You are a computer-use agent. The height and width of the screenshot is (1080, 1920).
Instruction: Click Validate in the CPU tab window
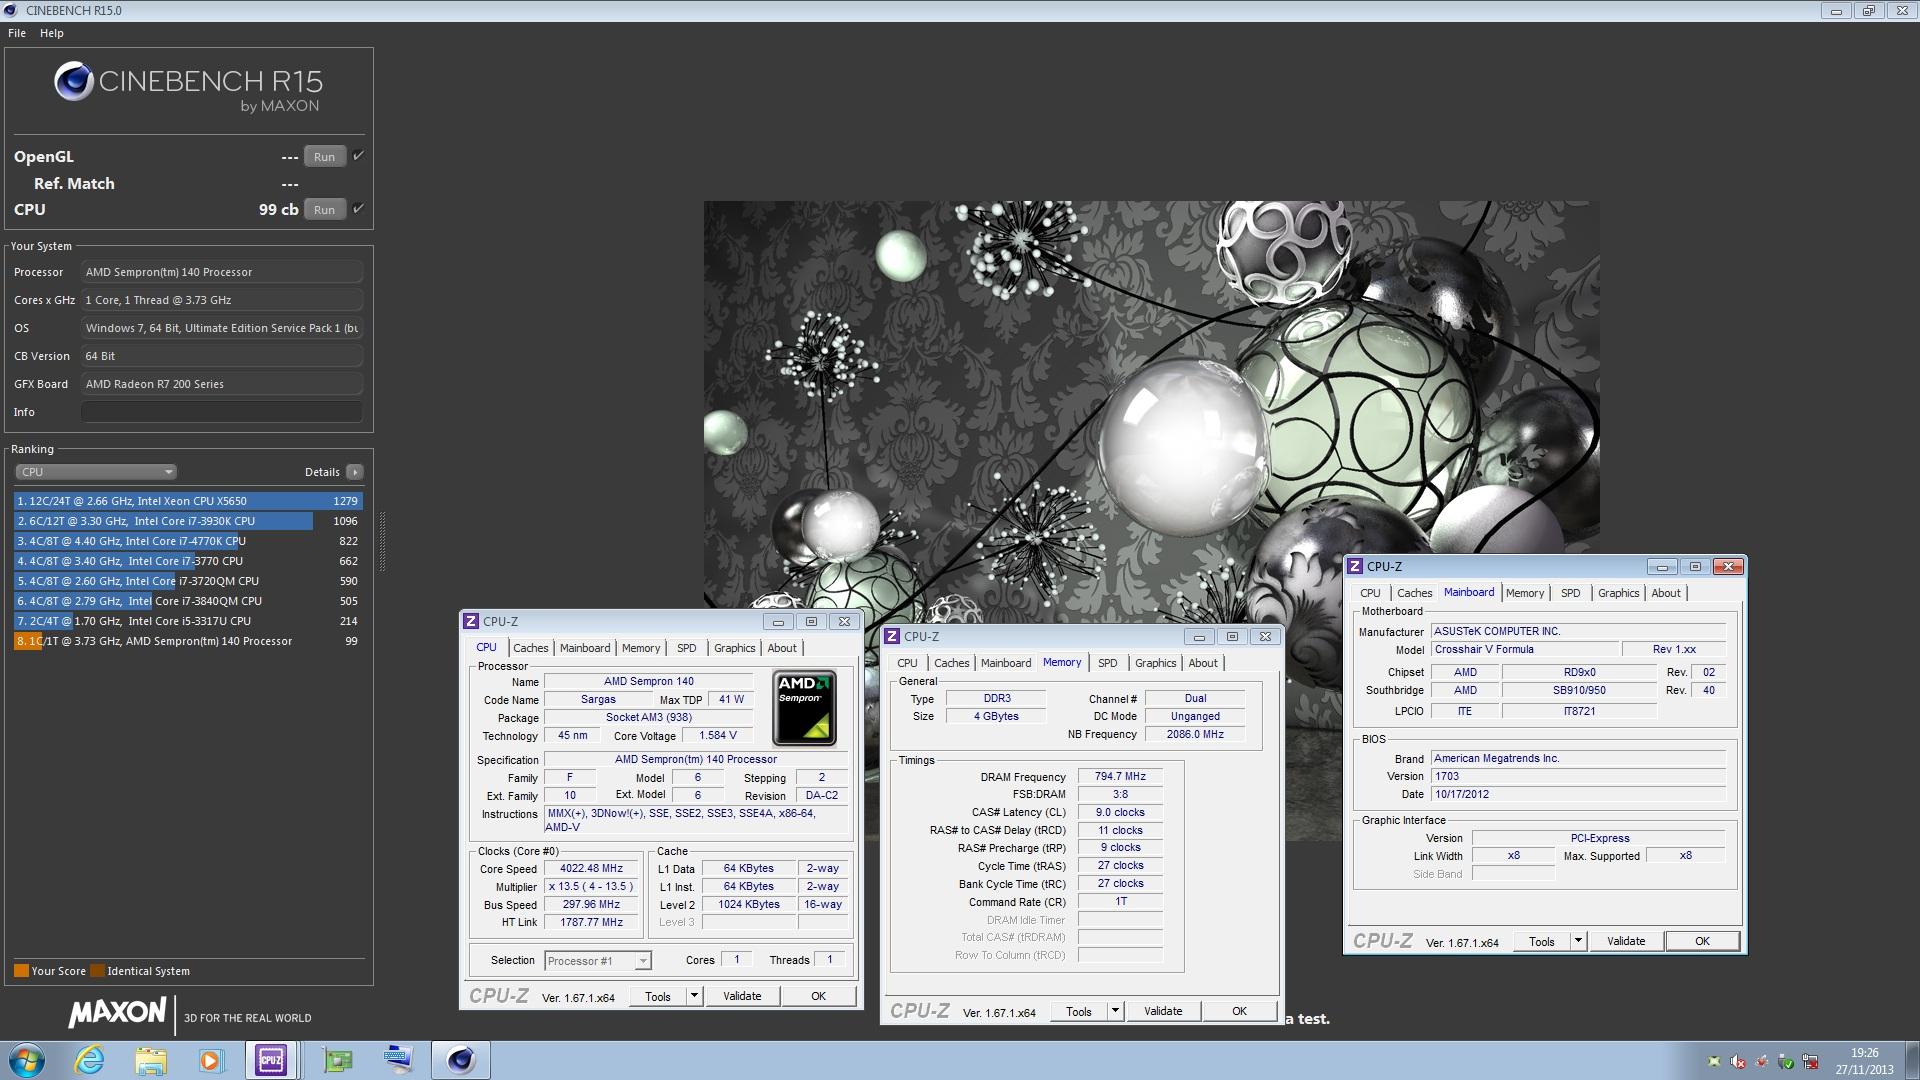coord(742,996)
